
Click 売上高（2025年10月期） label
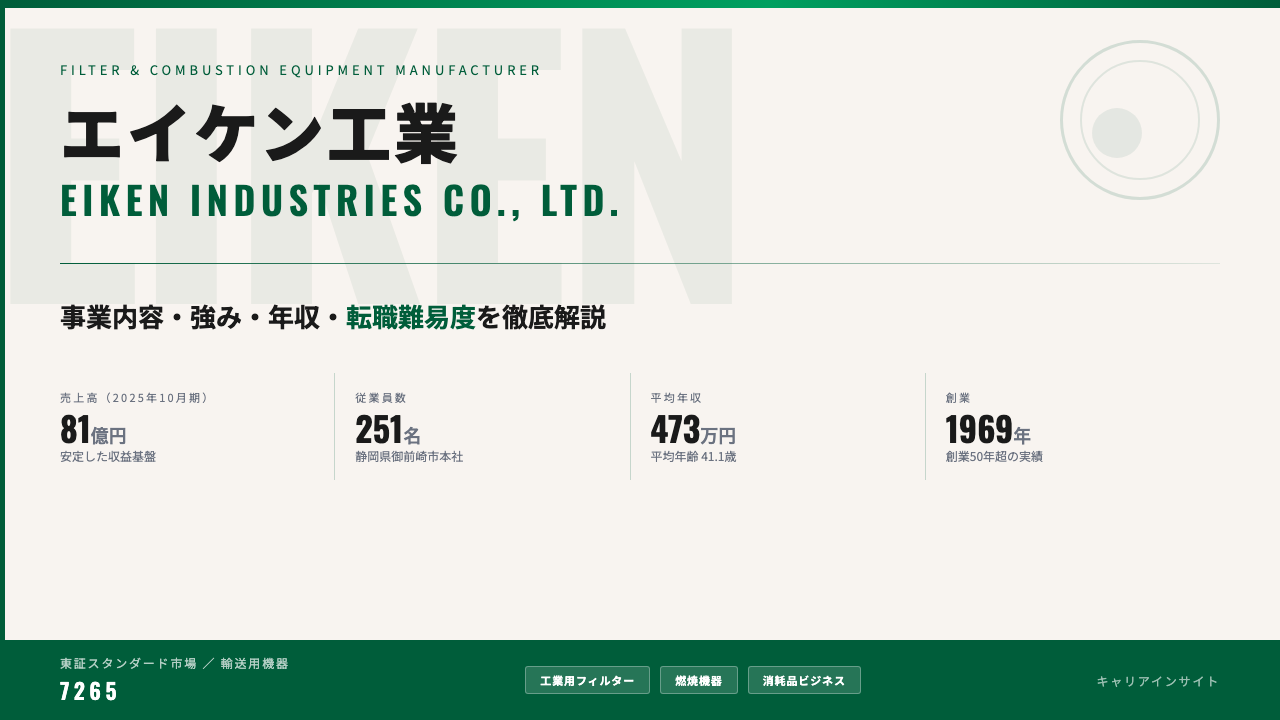[x=136, y=397]
